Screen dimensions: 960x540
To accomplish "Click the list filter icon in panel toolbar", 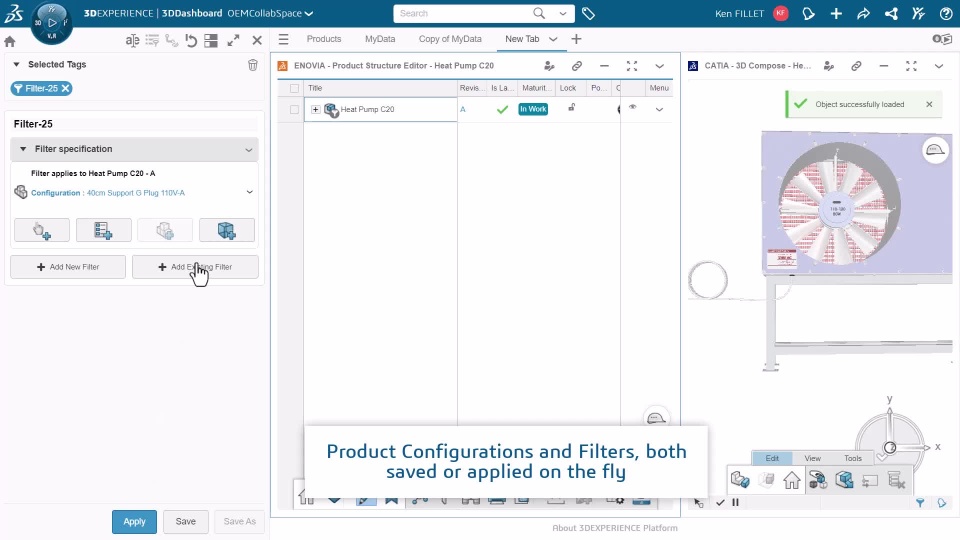I will pyautogui.click(x=152, y=40).
